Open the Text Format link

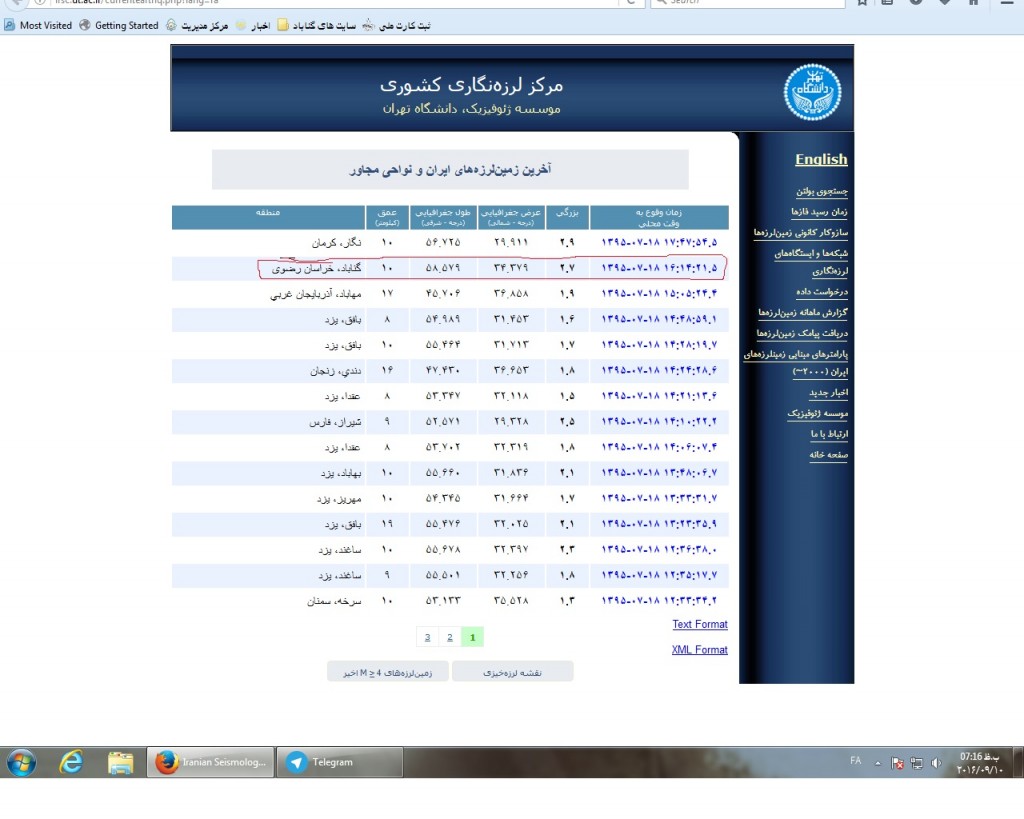point(699,624)
